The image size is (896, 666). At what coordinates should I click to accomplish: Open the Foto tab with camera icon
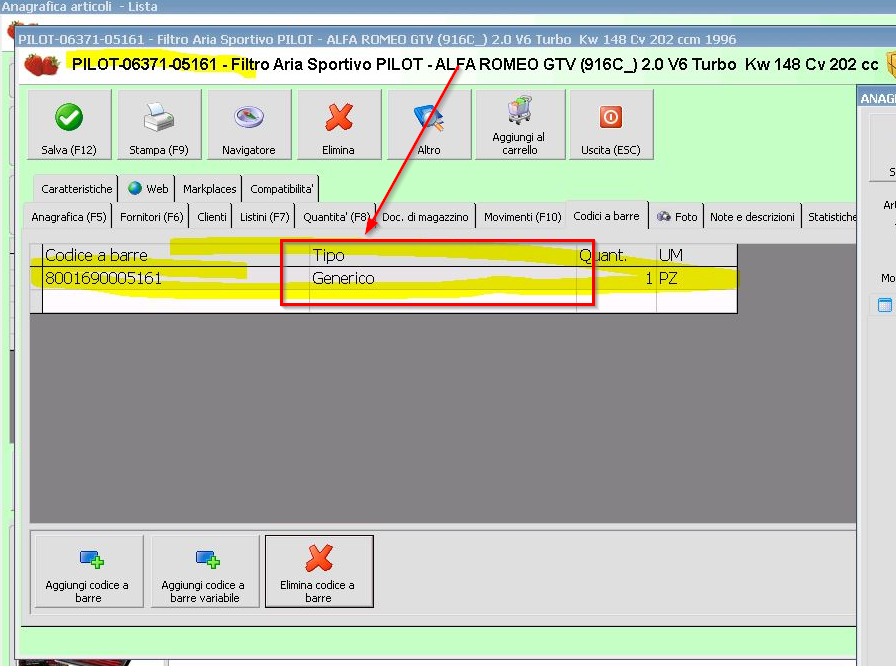pyautogui.click(x=677, y=217)
